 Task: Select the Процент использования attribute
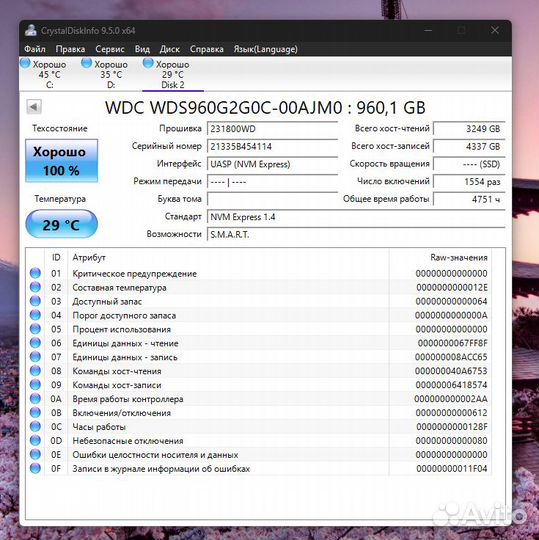(122, 330)
